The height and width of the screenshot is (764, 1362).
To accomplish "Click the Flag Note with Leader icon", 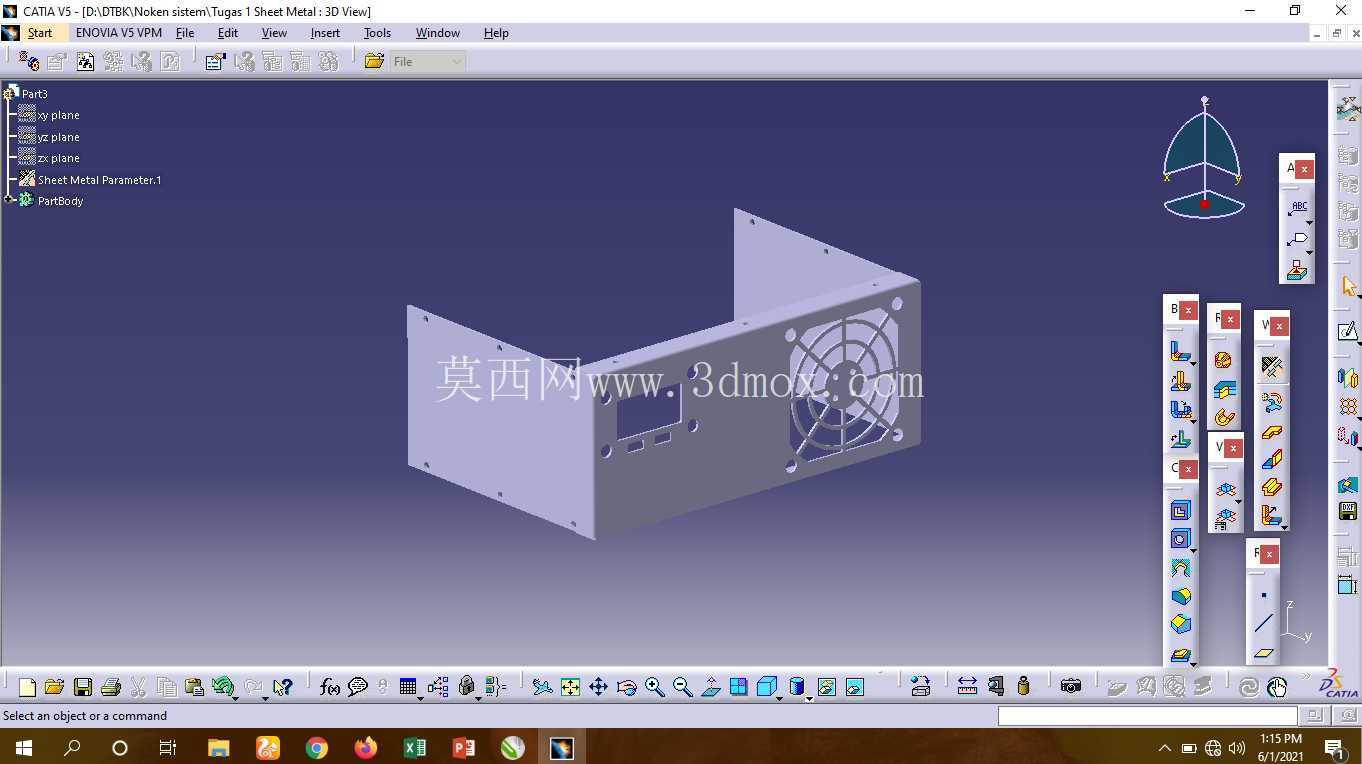I will tap(1298, 240).
